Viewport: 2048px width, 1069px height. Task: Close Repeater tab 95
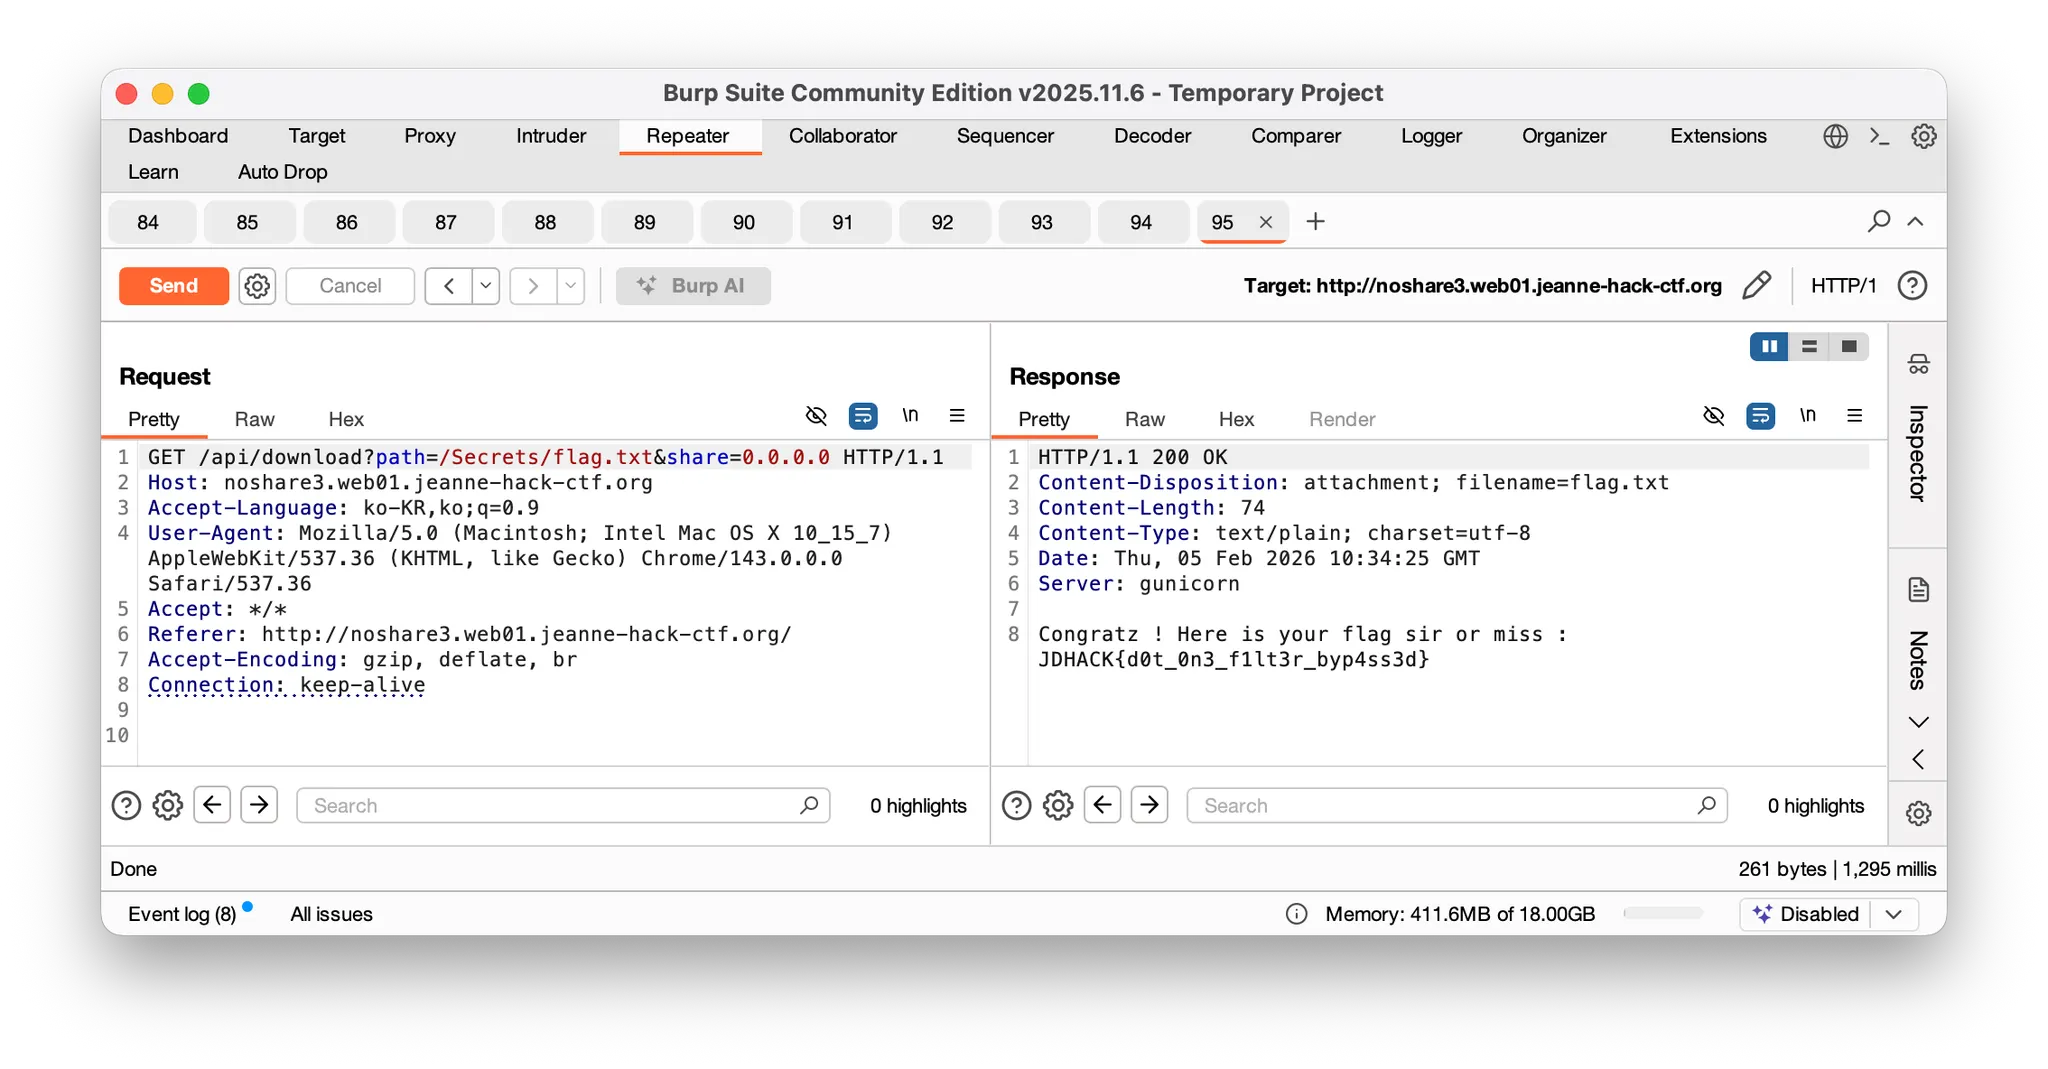(x=1266, y=222)
